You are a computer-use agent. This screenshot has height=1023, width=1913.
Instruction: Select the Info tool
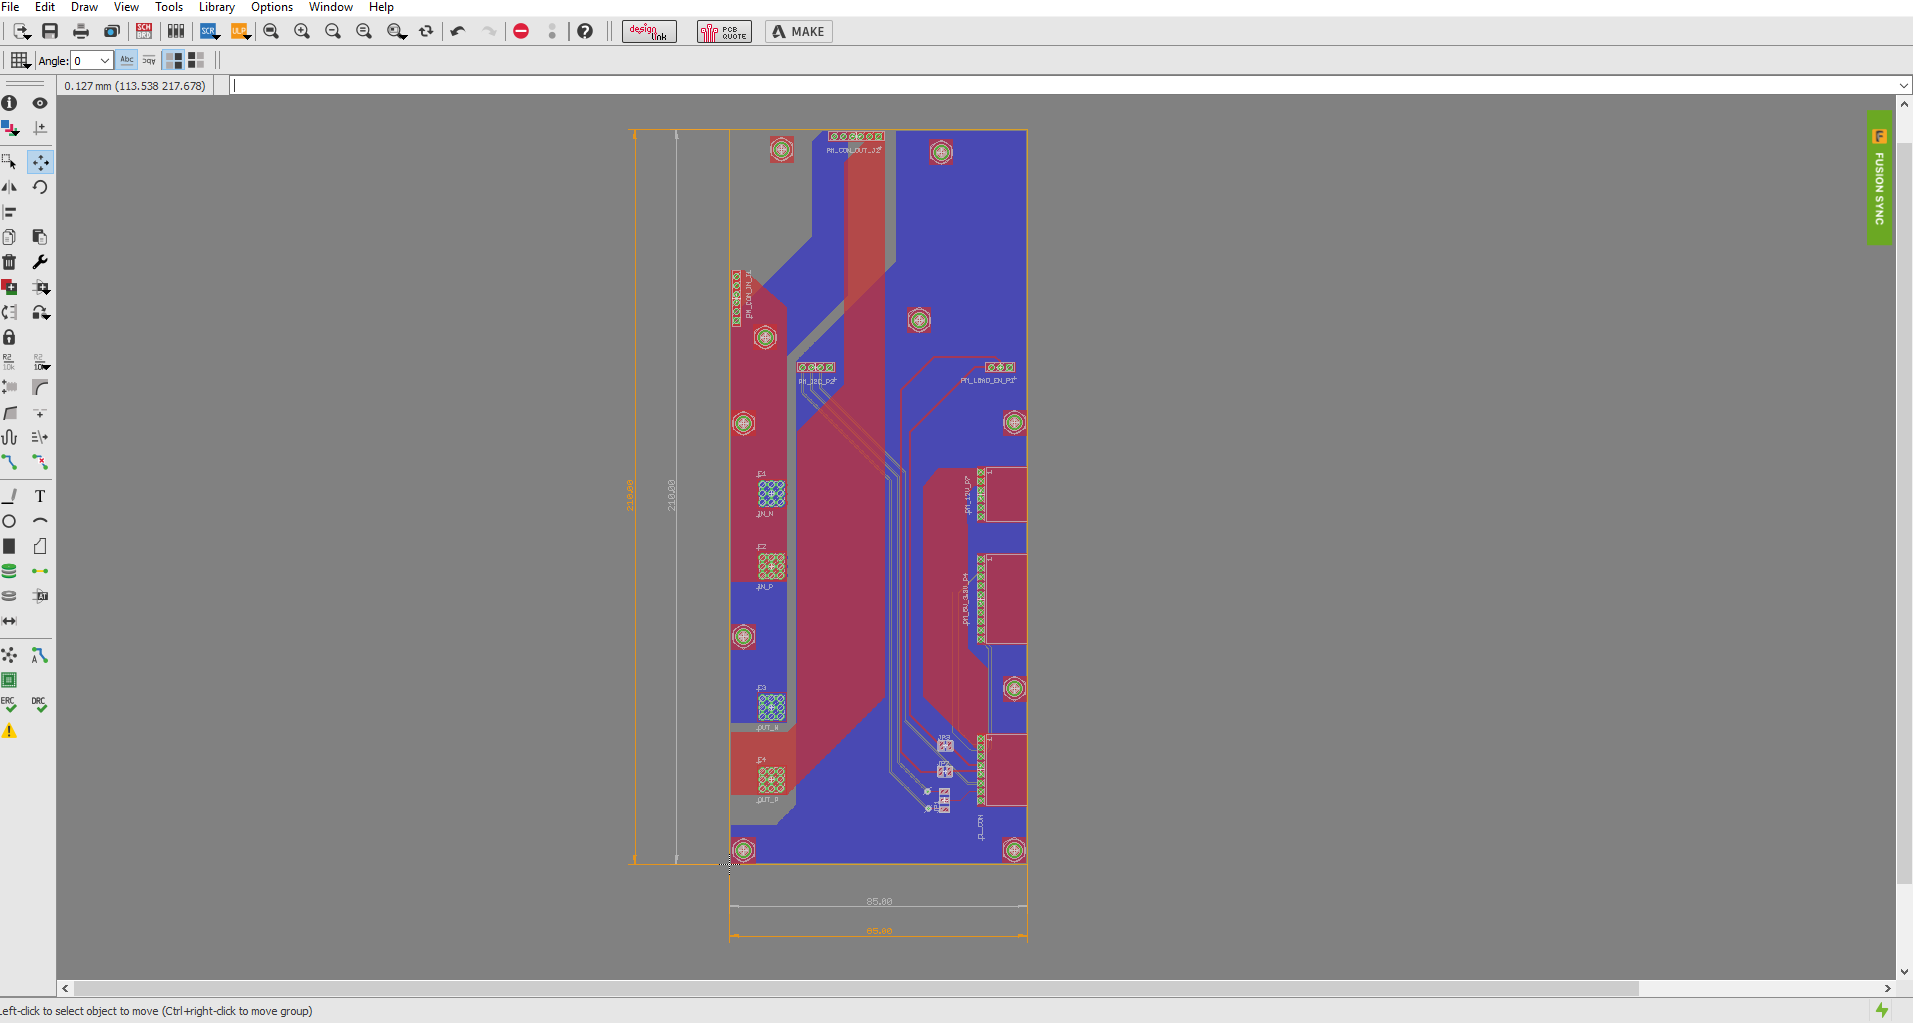pos(9,103)
